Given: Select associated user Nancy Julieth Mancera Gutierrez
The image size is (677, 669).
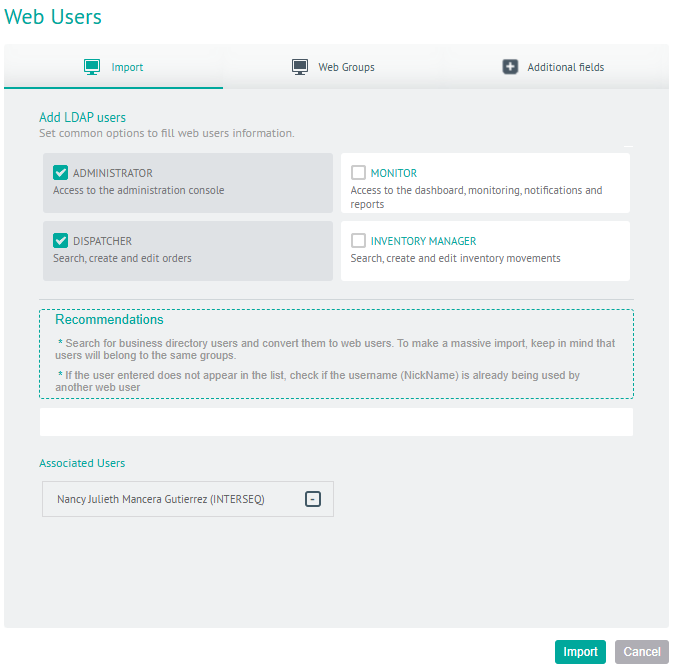Looking at the screenshot, I should (161, 499).
